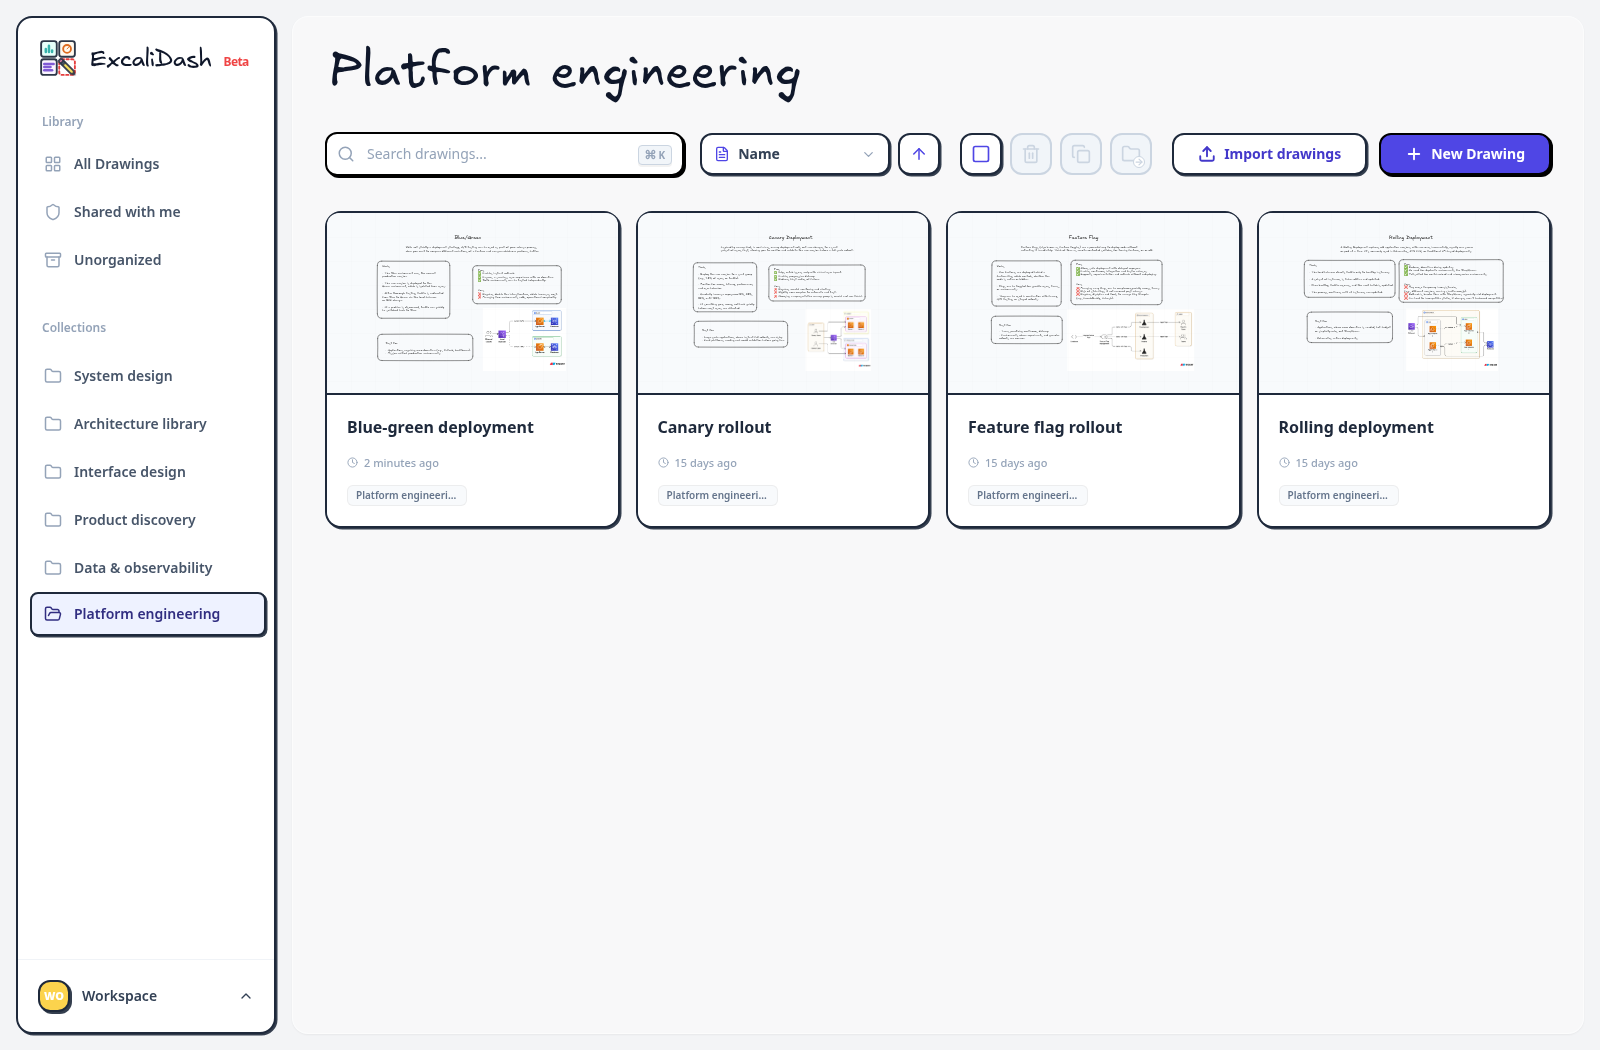Go to Unorganized drawings
Image resolution: width=1600 pixels, height=1050 pixels.
pos(147,260)
